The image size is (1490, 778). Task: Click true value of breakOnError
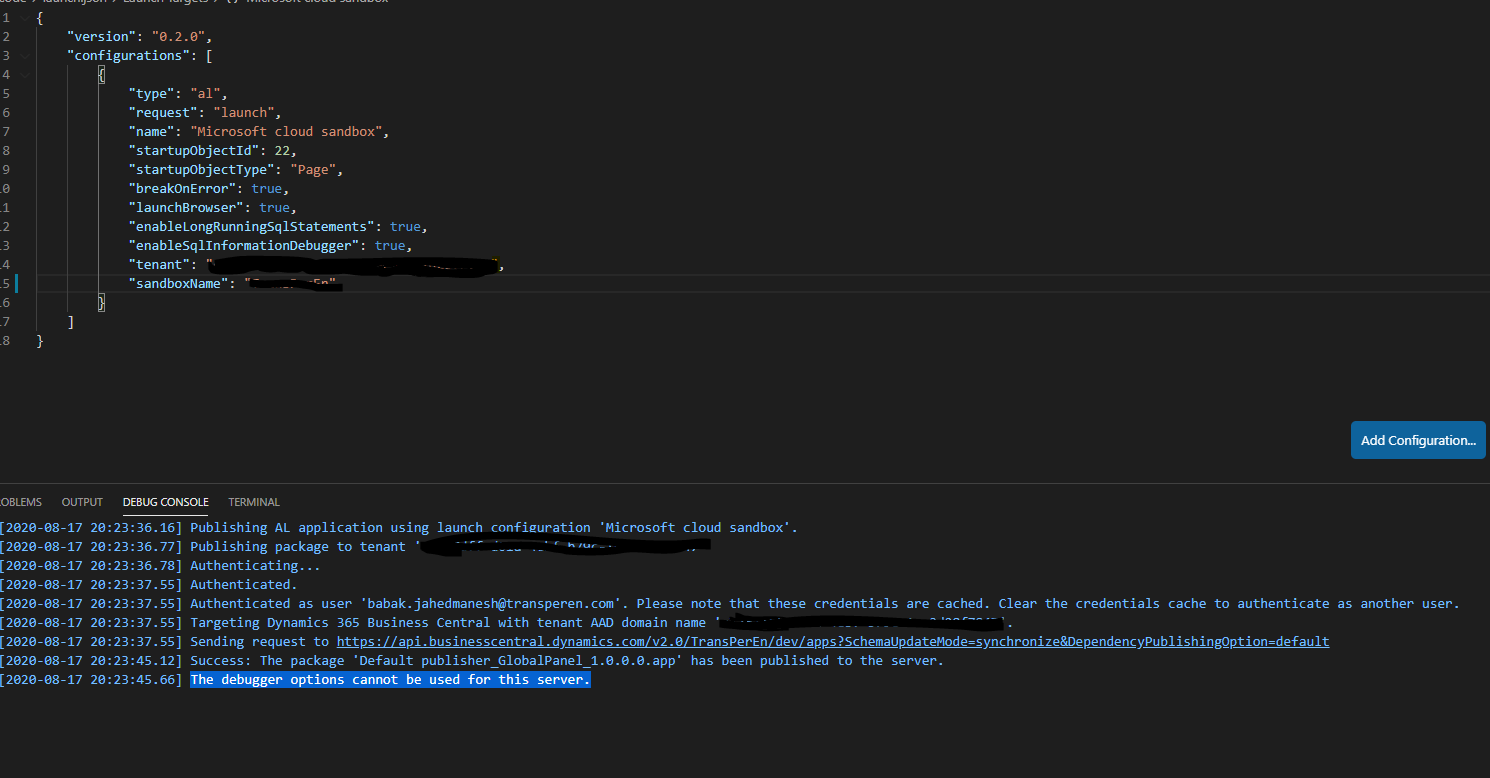266,189
